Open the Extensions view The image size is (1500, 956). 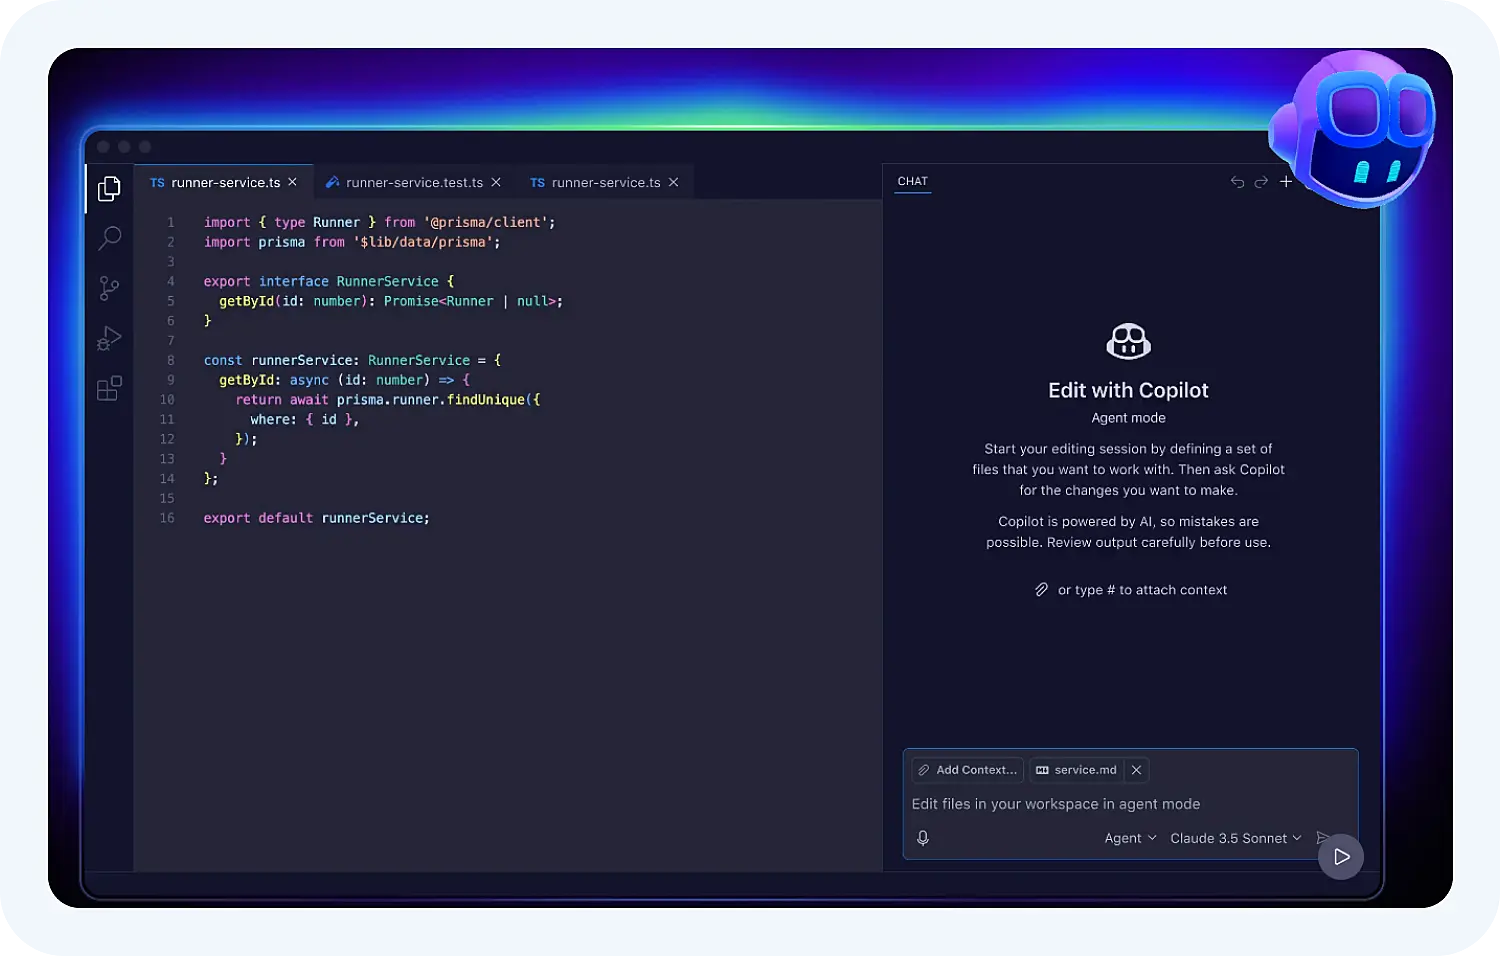tap(109, 389)
